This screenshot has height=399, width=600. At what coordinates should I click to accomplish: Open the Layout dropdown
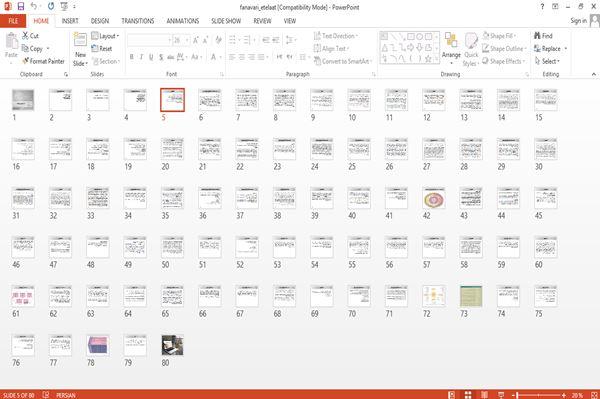[x=105, y=36]
